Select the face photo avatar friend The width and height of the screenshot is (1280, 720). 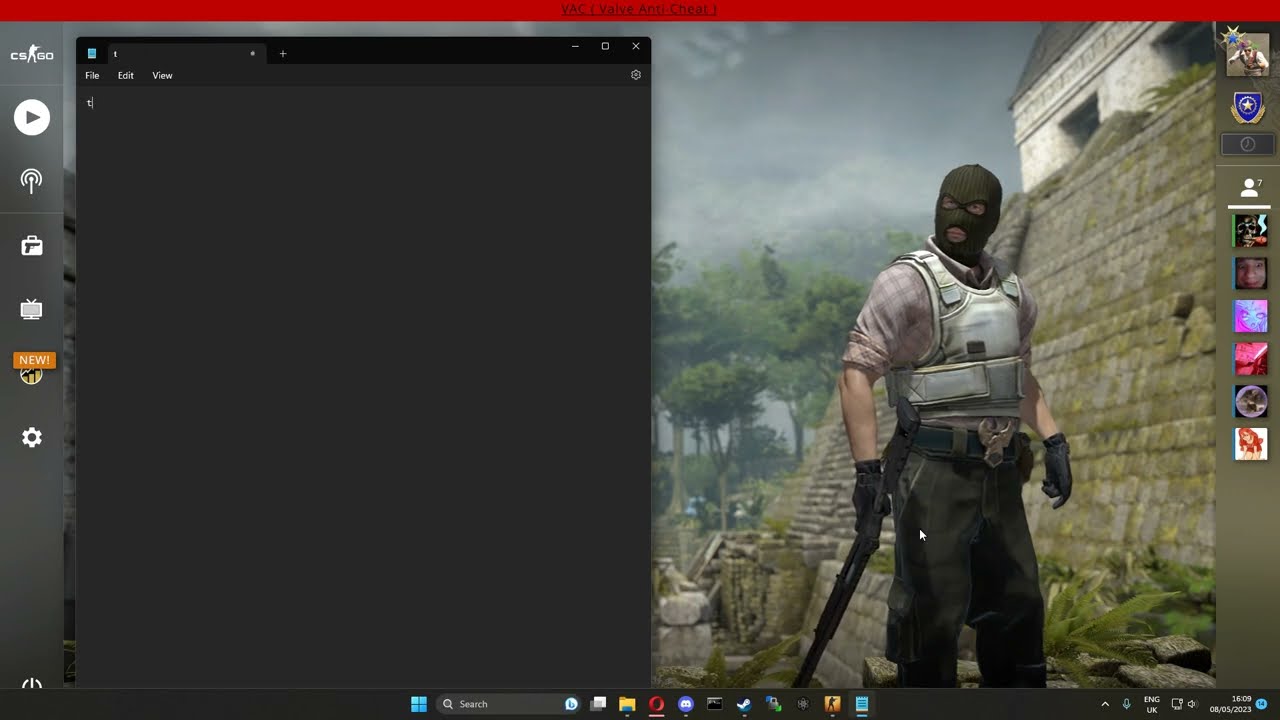coord(1251,273)
